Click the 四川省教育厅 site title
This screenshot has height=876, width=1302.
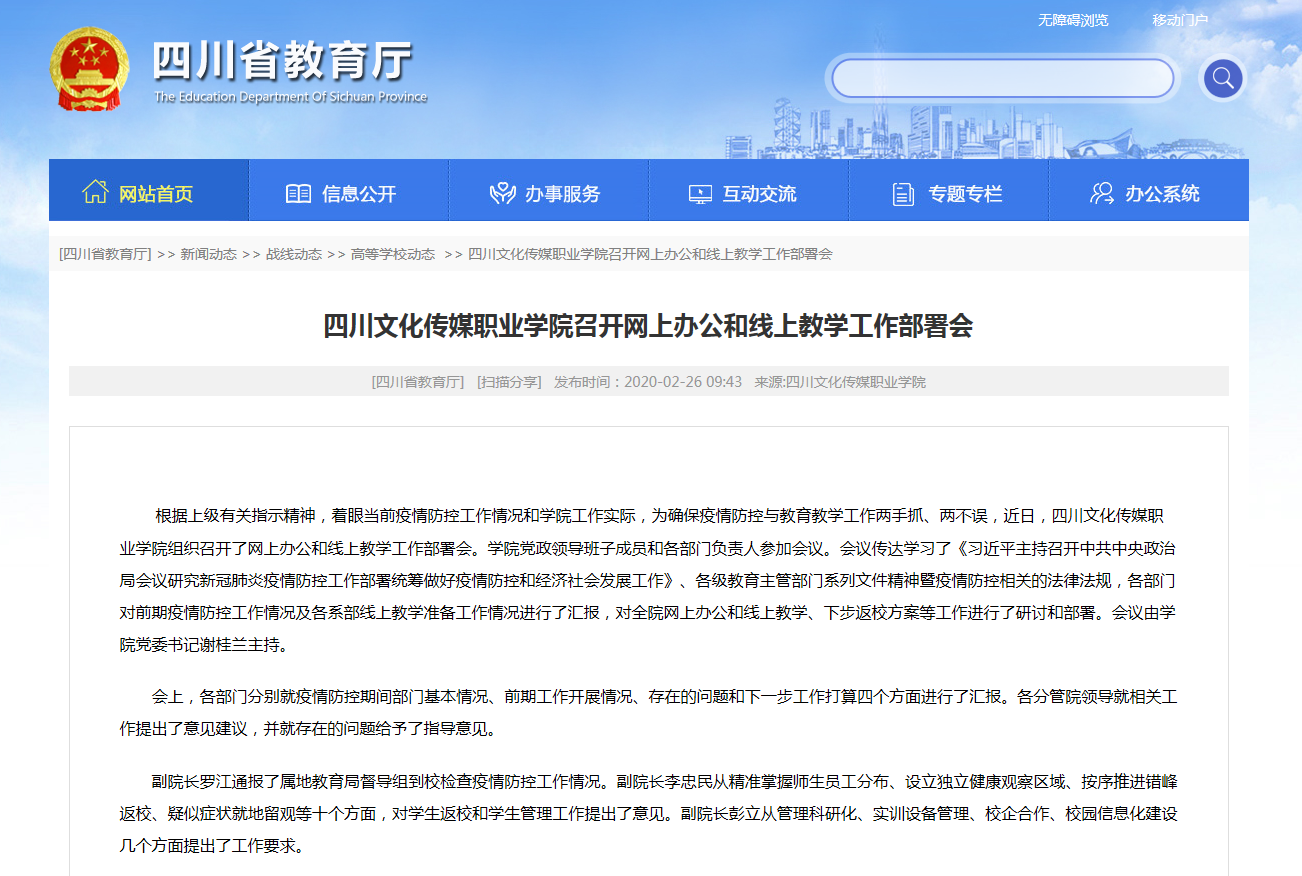(282, 62)
